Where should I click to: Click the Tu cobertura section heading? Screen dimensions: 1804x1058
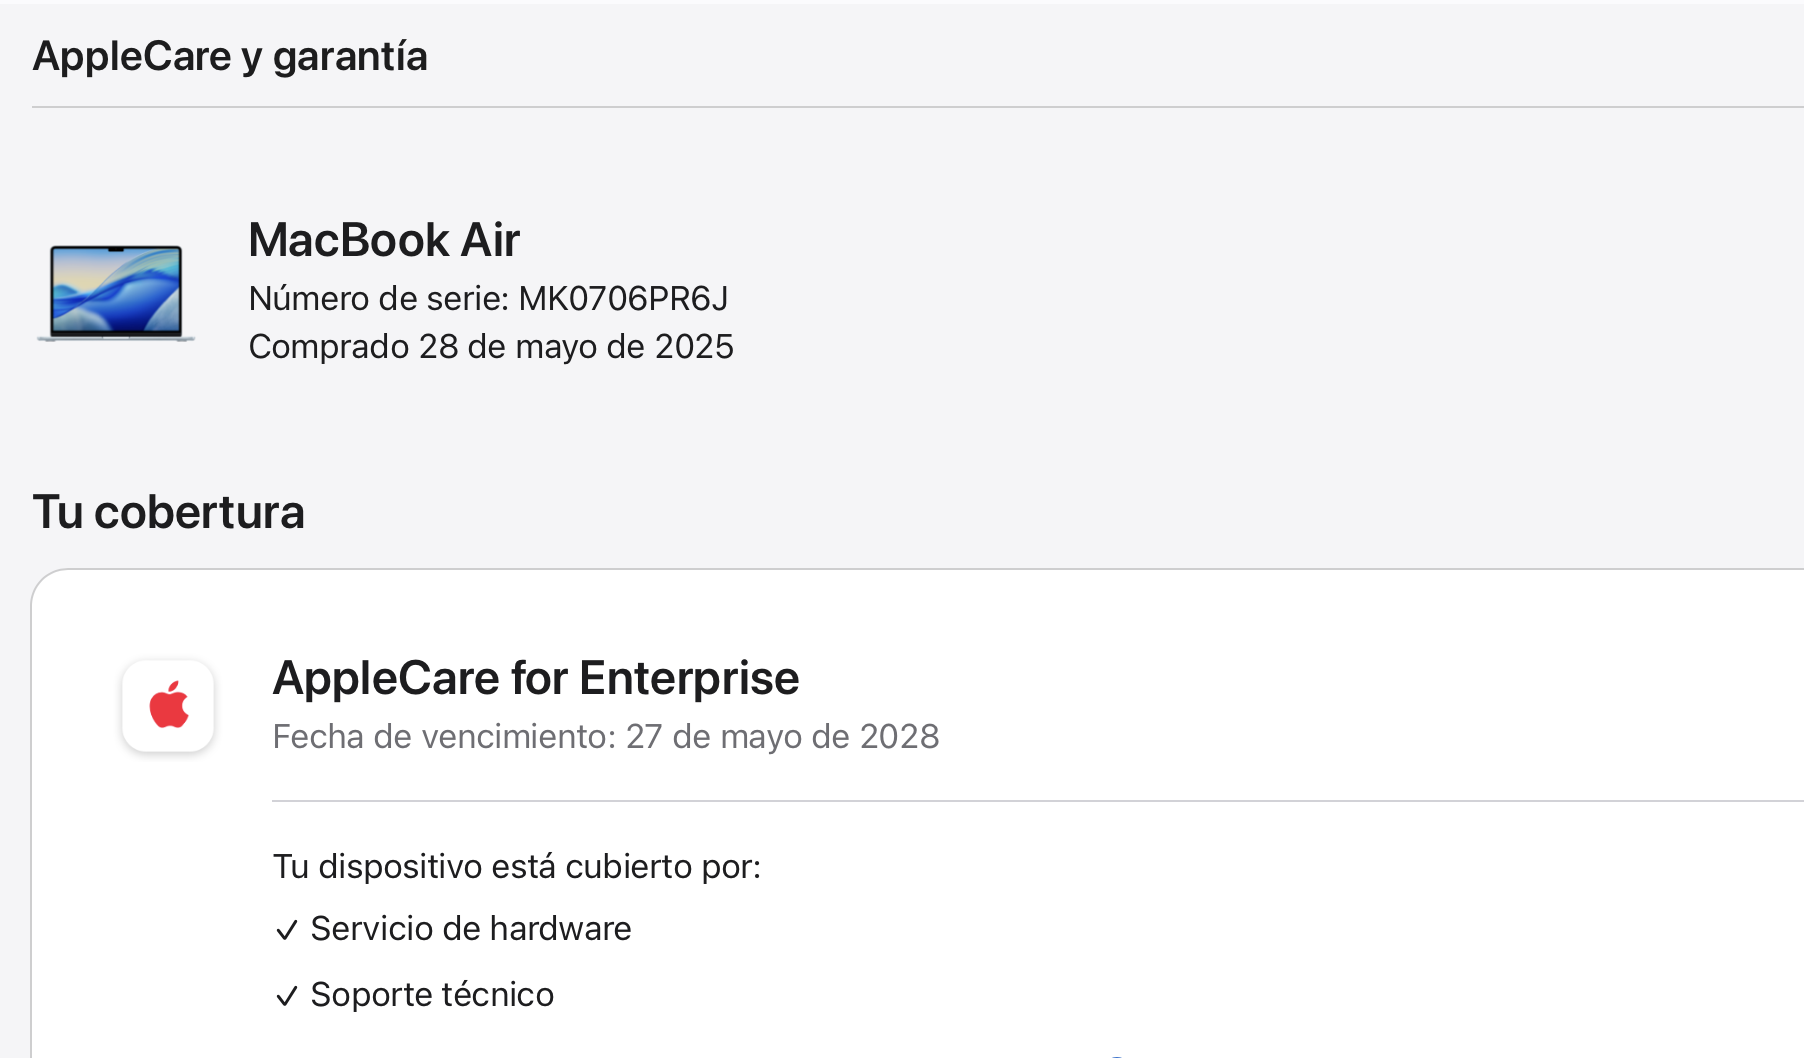168,512
